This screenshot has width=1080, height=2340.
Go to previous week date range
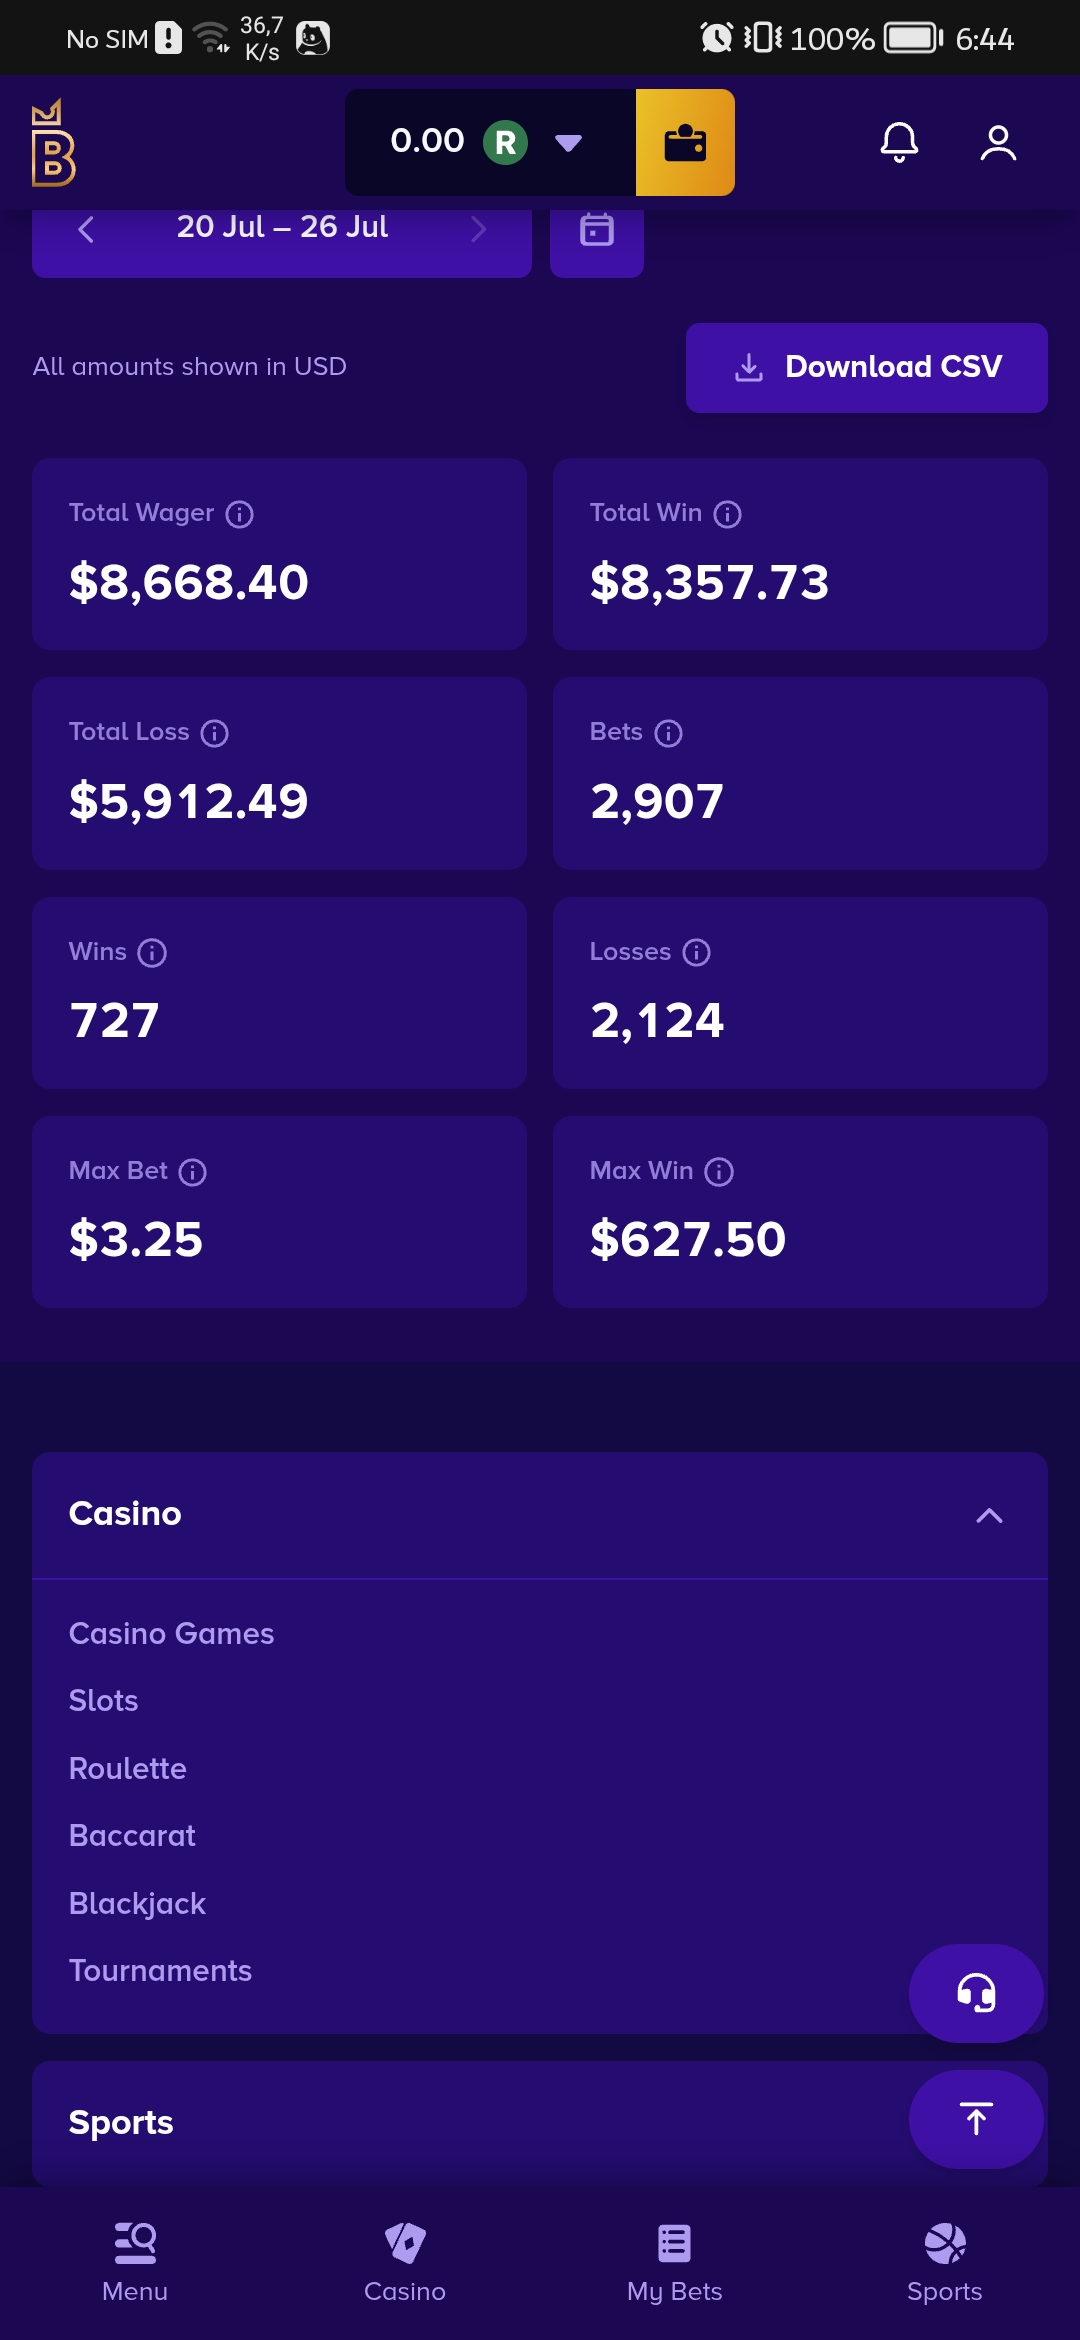[x=86, y=229]
